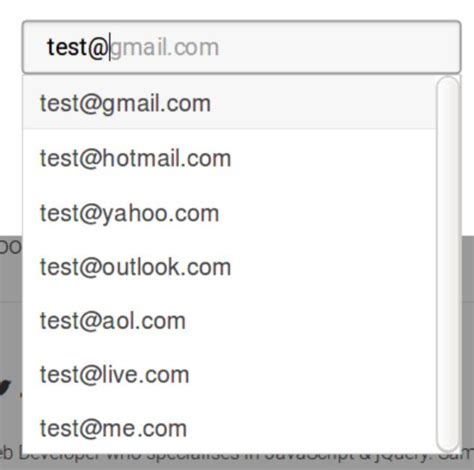Click the Twitter bird icon at left edge
474x470 pixels.
pyautogui.click(x=5, y=387)
